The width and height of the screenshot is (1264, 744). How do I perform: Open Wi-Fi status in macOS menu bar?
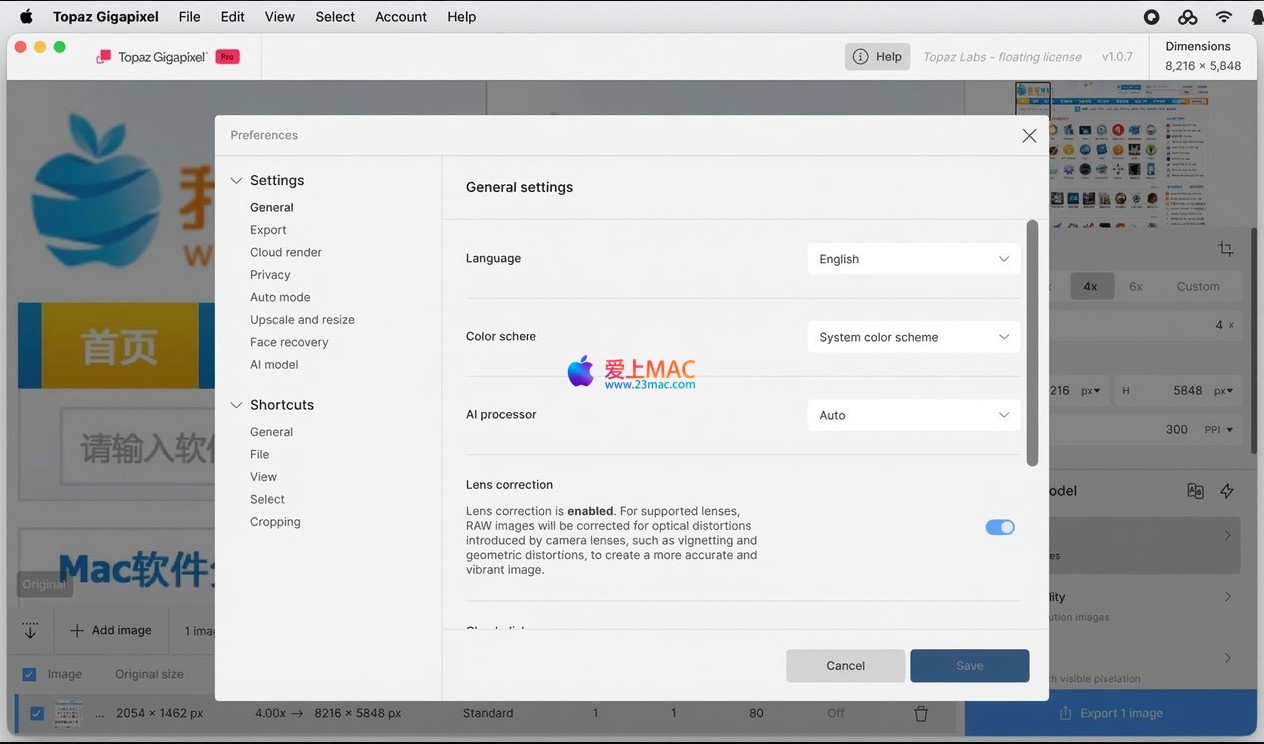(1223, 17)
